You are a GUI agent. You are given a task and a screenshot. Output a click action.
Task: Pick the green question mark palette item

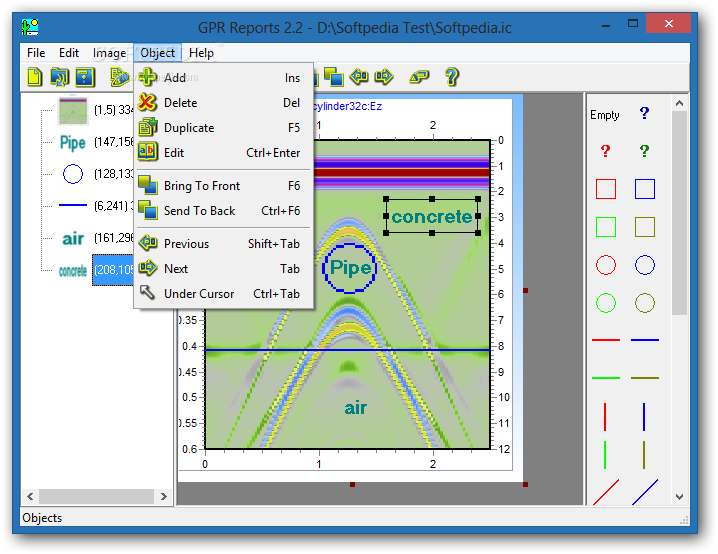pyautogui.click(x=644, y=151)
